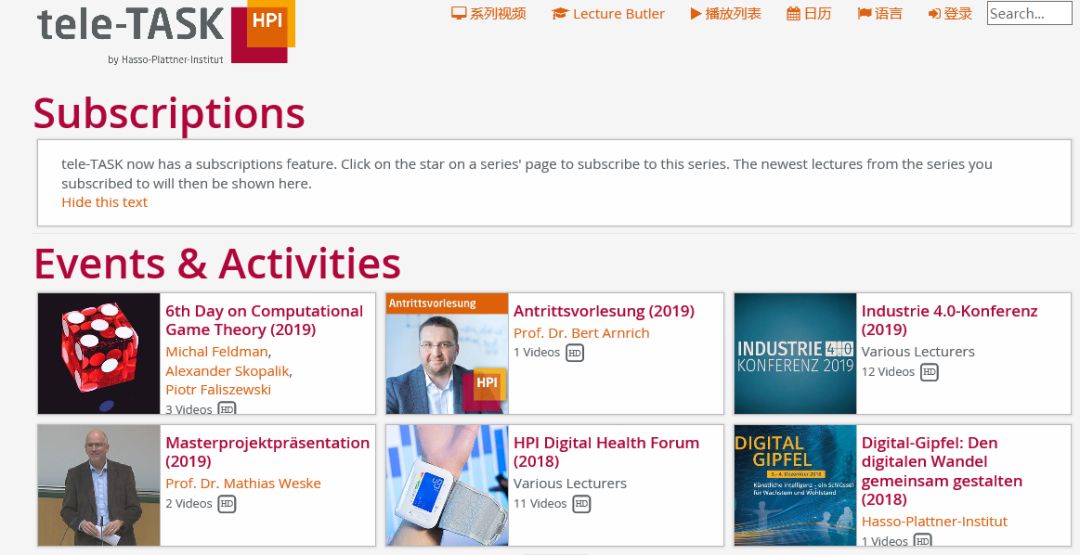This screenshot has height=555, width=1080.
Task: Open the 语言 language menu
Action: pyautogui.click(x=880, y=13)
